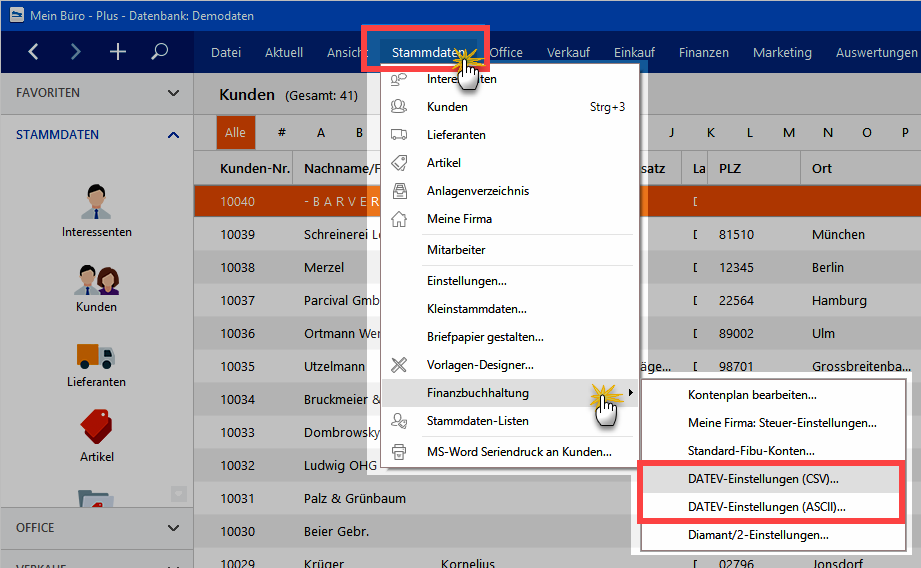Select customer row 10030 Beier Gebr.

pos(557,531)
